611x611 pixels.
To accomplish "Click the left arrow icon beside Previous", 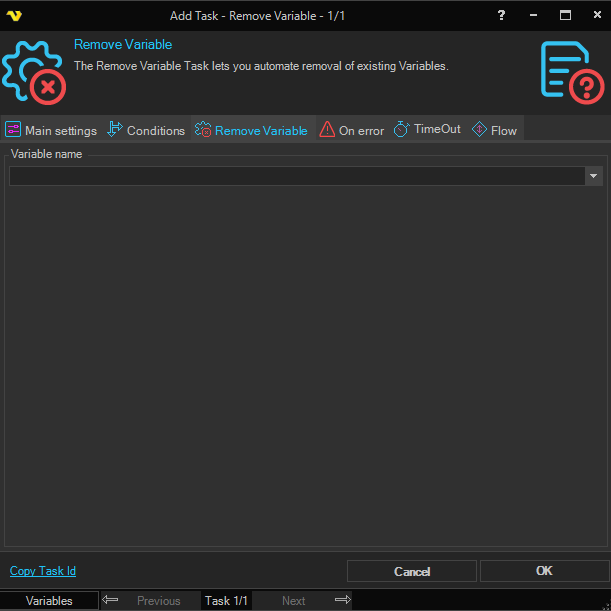I will (110, 600).
